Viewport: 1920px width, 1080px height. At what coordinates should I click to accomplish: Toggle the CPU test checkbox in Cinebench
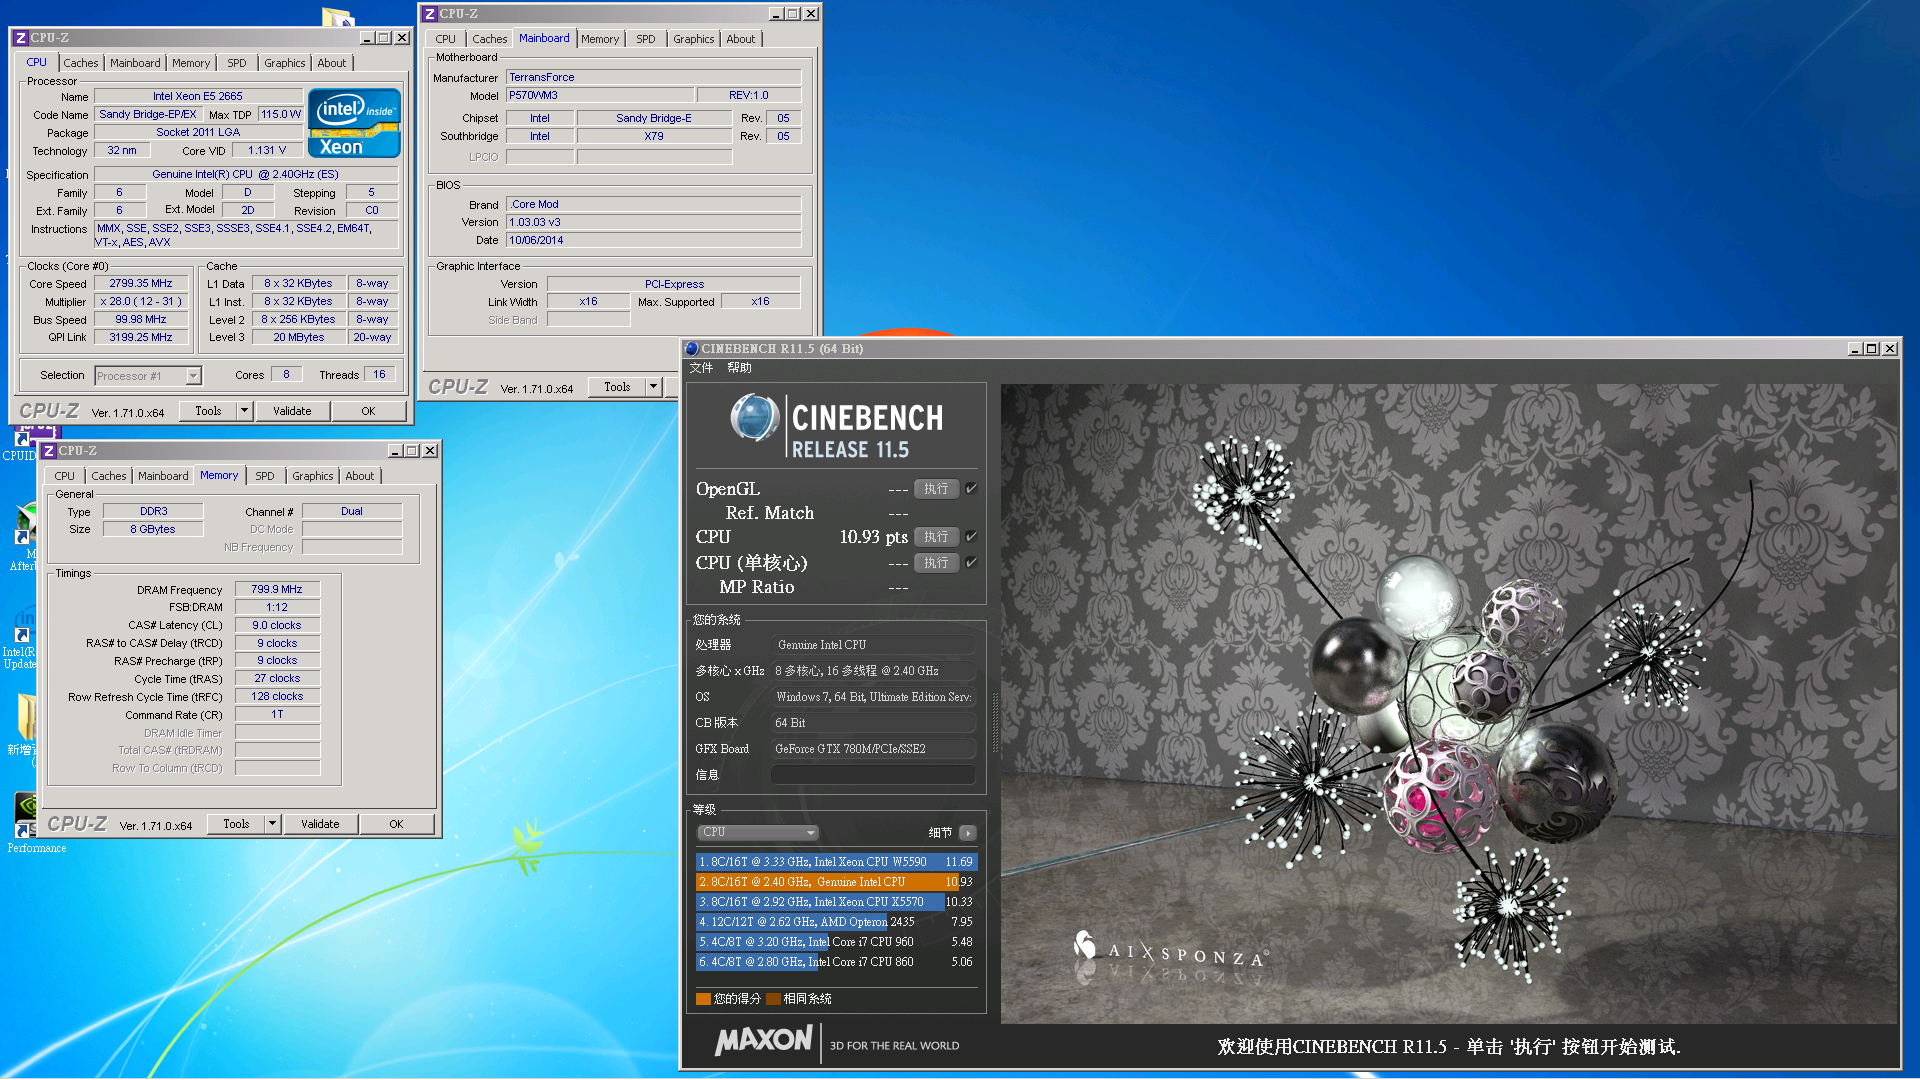coord(971,537)
